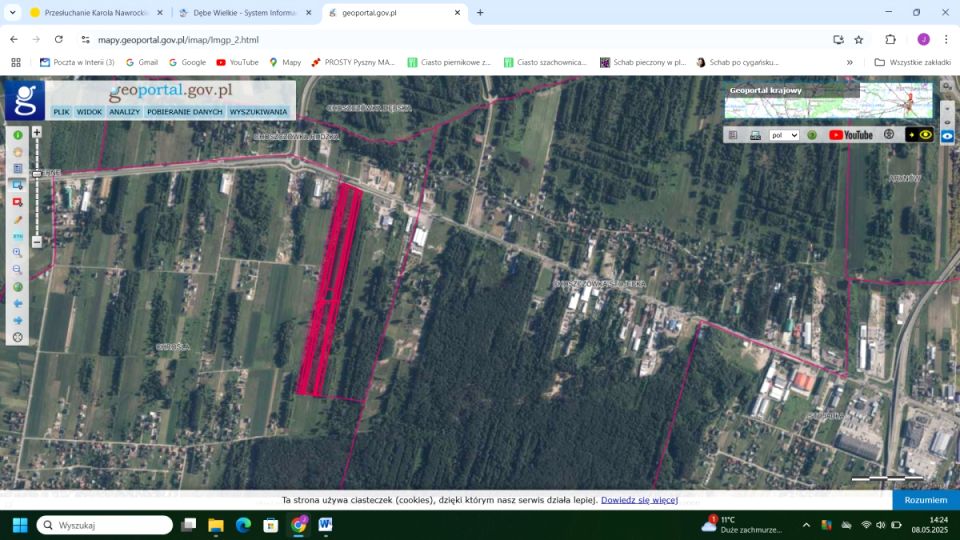Image resolution: width=960 pixels, height=540 pixels.
Task: Expand the WIDOK menu
Action: click(x=89, y=112)
